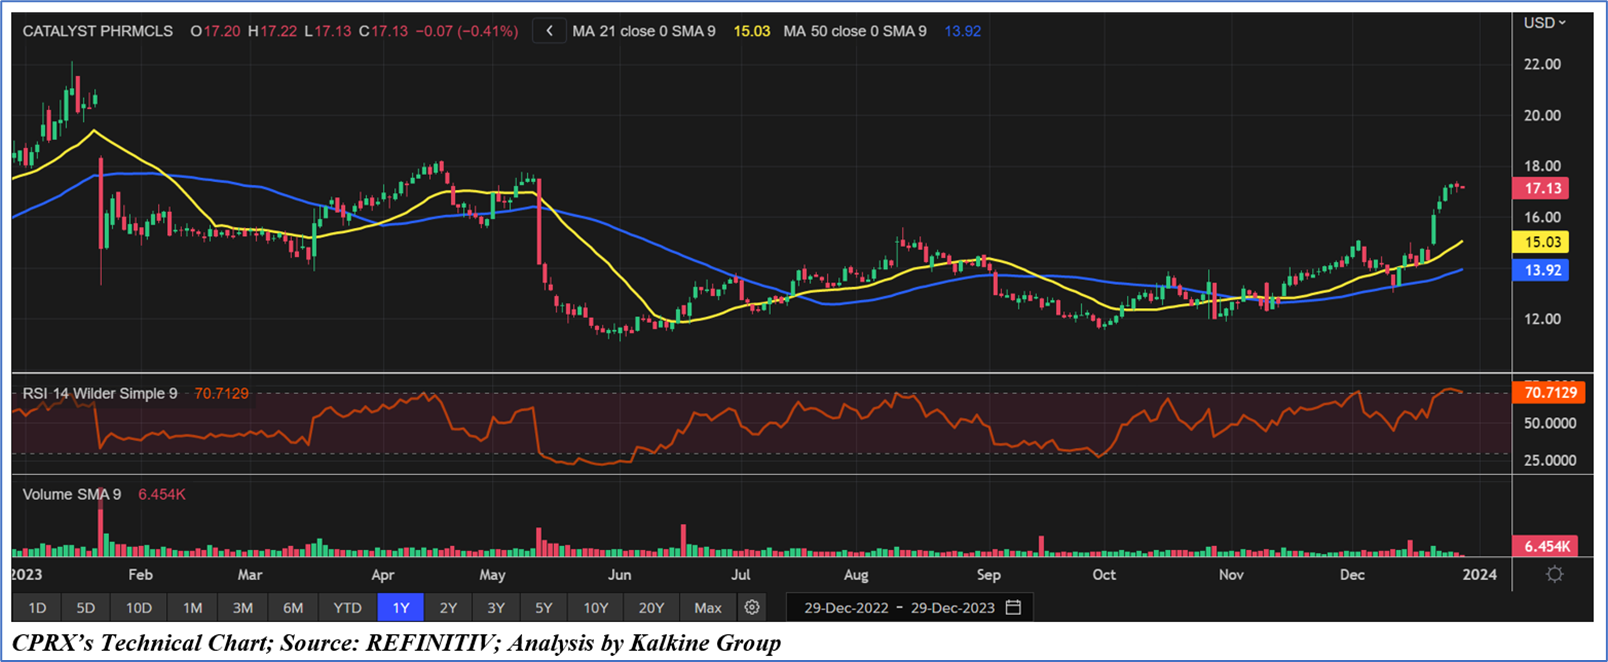Open the date range calendar icon
This screenshot has height=662, width=1608.
(1013, 607)
